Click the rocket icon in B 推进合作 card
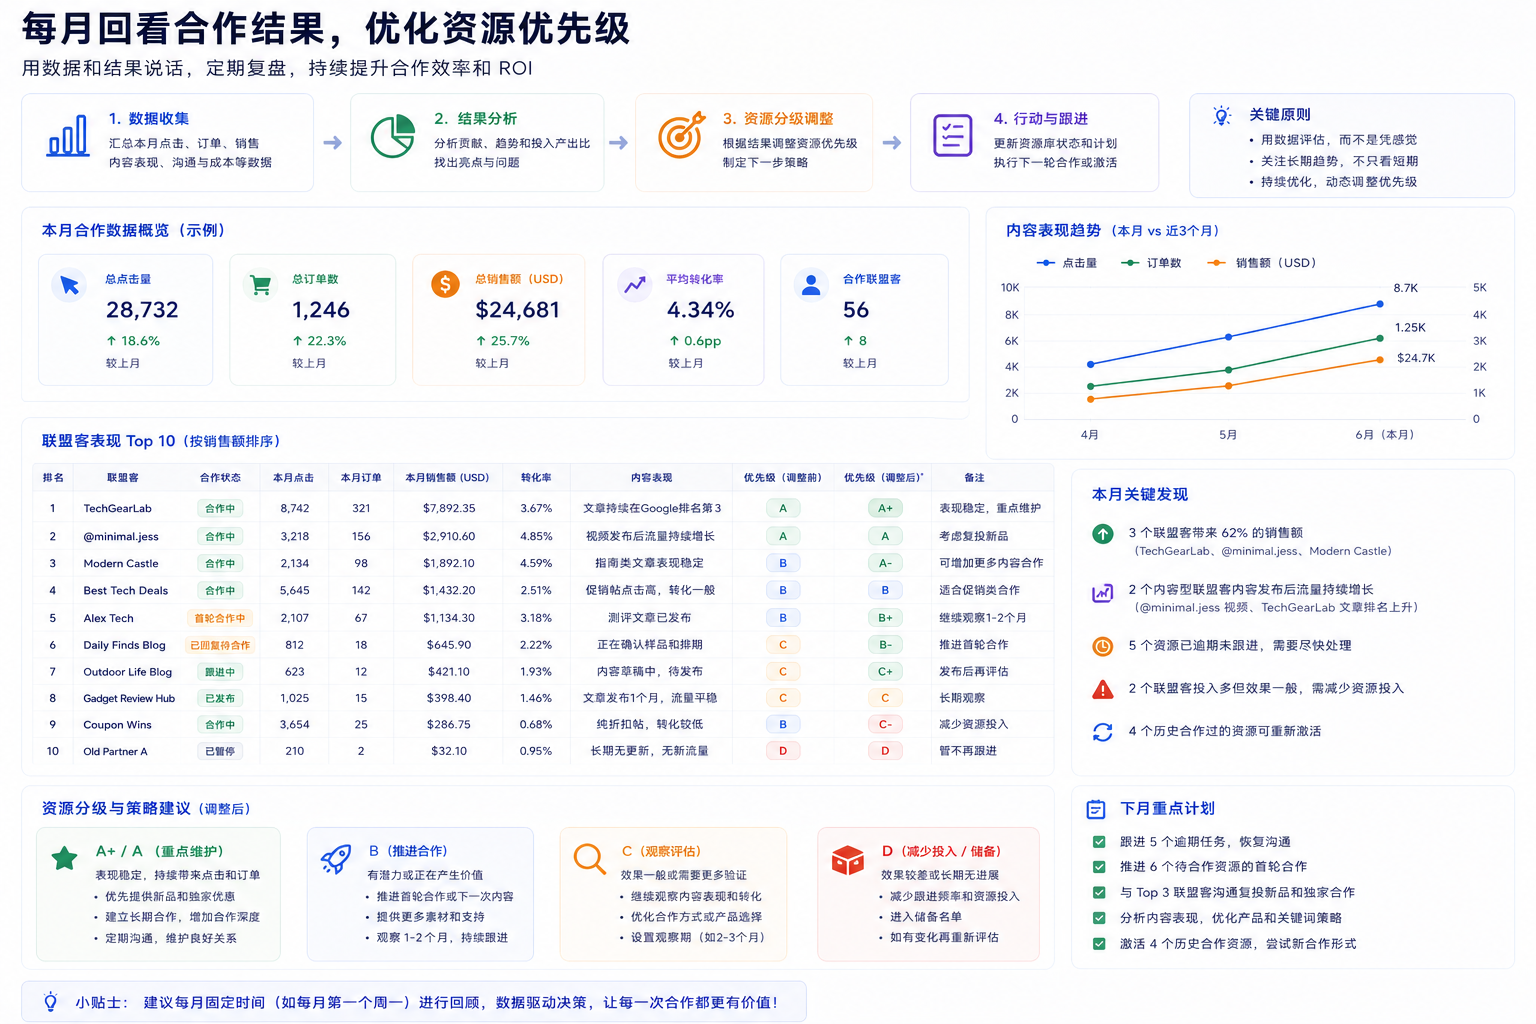 (x=336, y=859)
